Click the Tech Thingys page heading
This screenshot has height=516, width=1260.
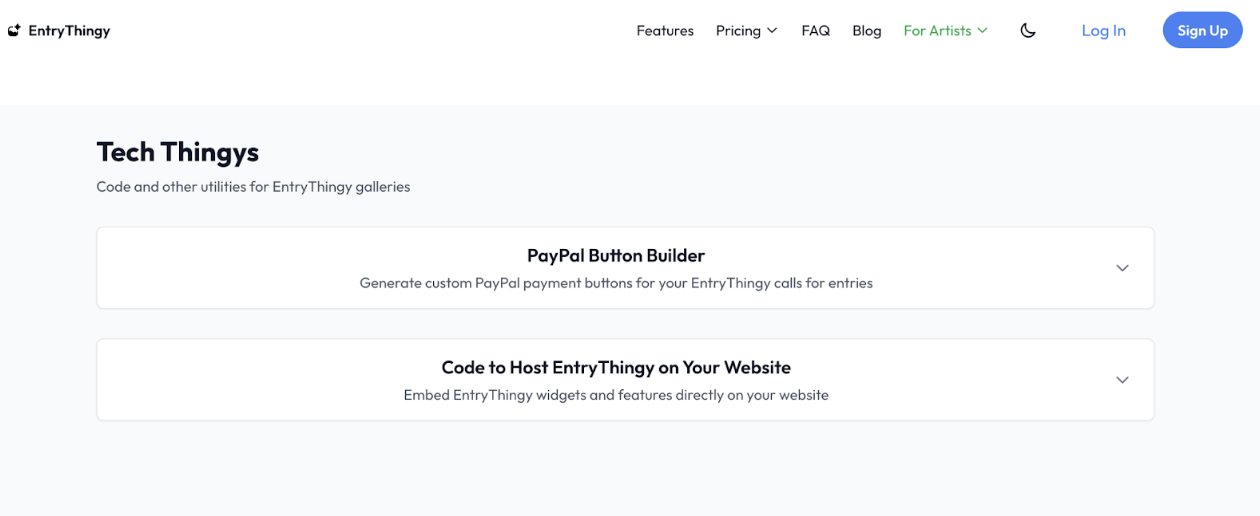(x=178, y=152)
